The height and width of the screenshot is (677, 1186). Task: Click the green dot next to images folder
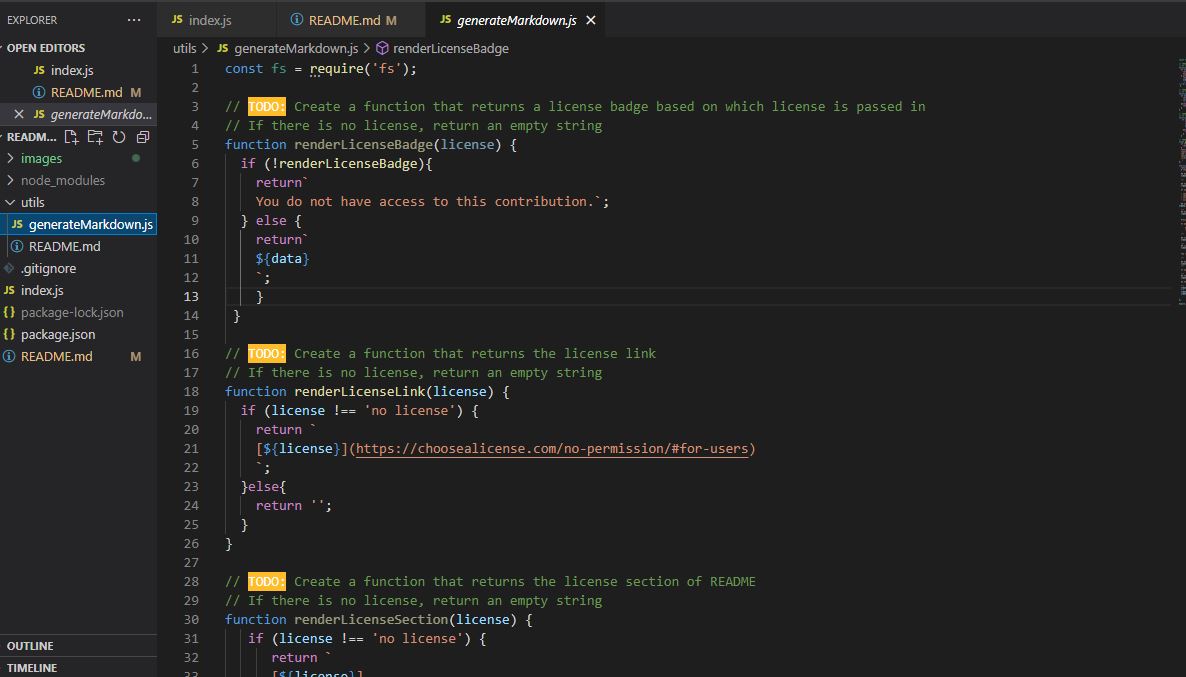coord(139,158)
